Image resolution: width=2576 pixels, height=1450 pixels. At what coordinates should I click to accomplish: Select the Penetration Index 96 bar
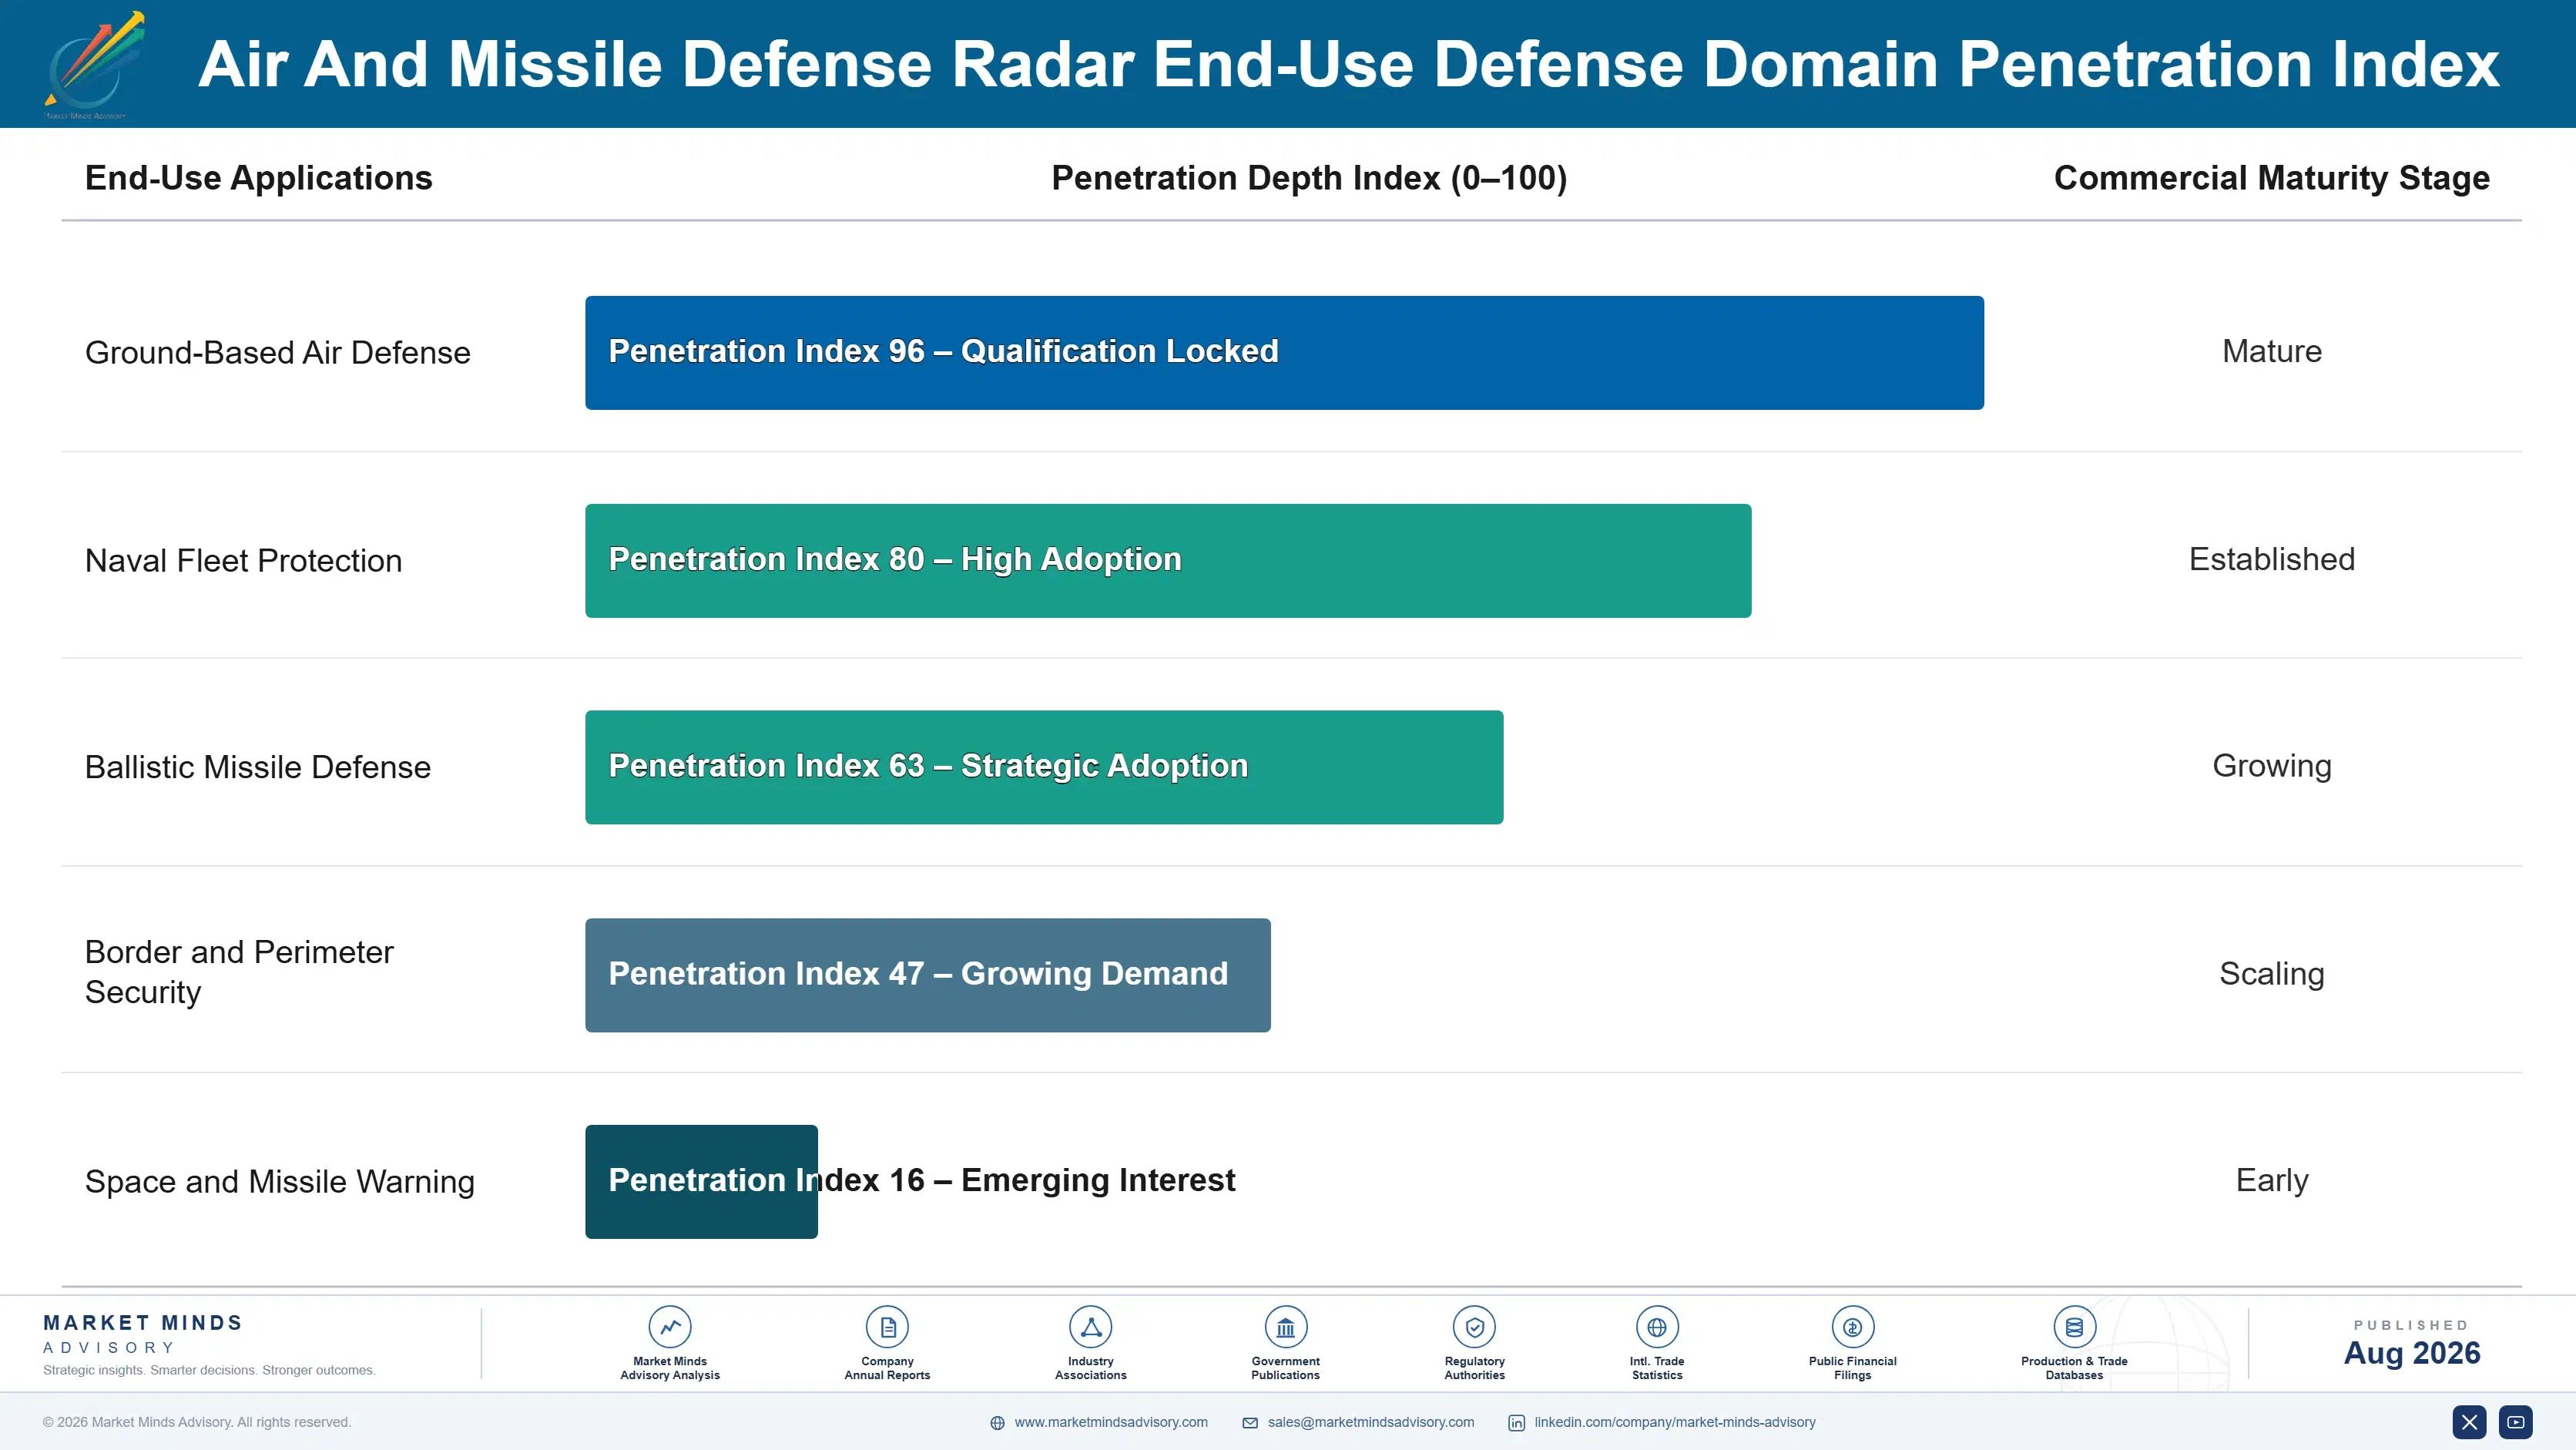pos(1284,352)
